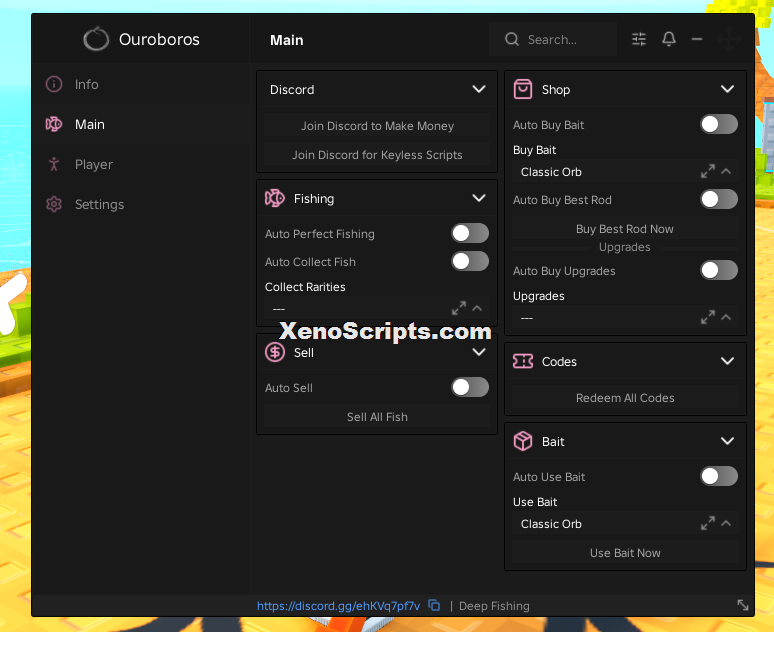The height and width of the screenshot is (662, 774).
Task: Click the move window arrows icon
Action: [728, 39]
